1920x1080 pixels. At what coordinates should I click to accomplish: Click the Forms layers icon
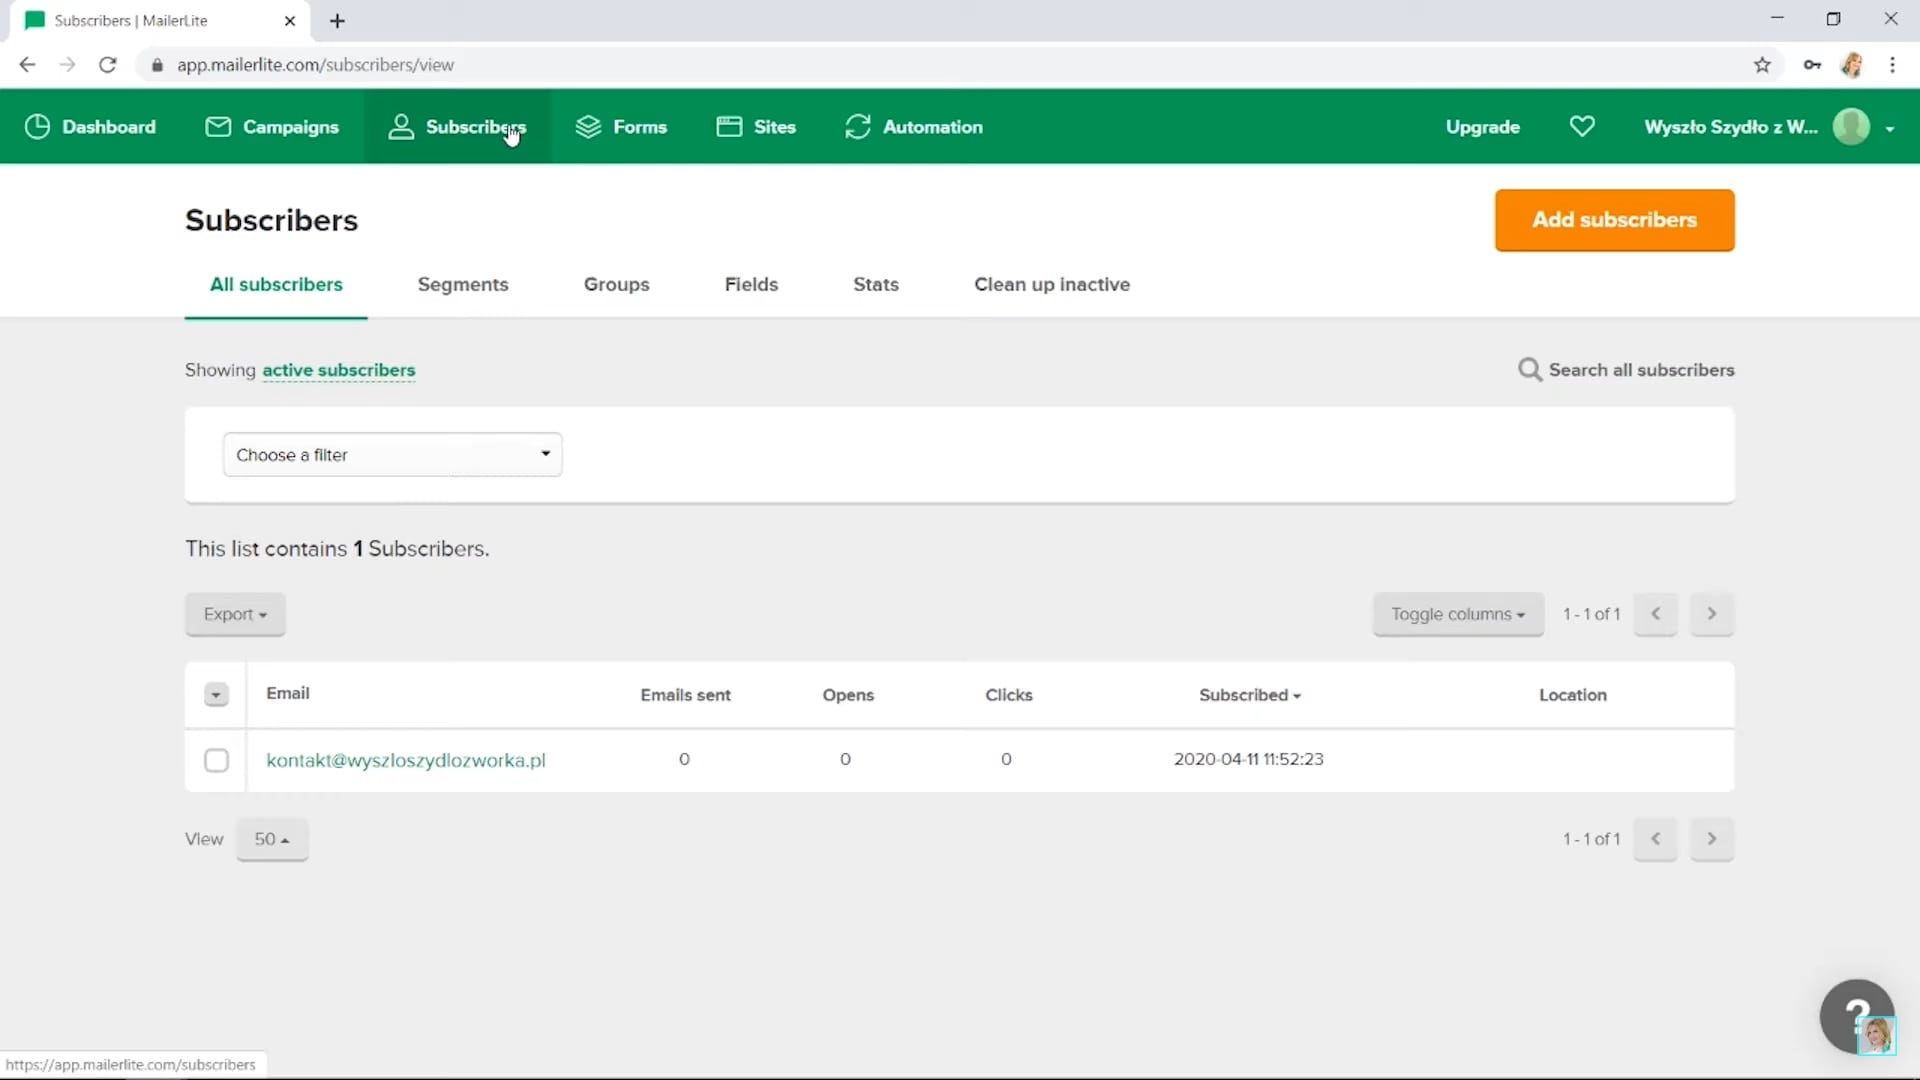click(x=588, y=127)
